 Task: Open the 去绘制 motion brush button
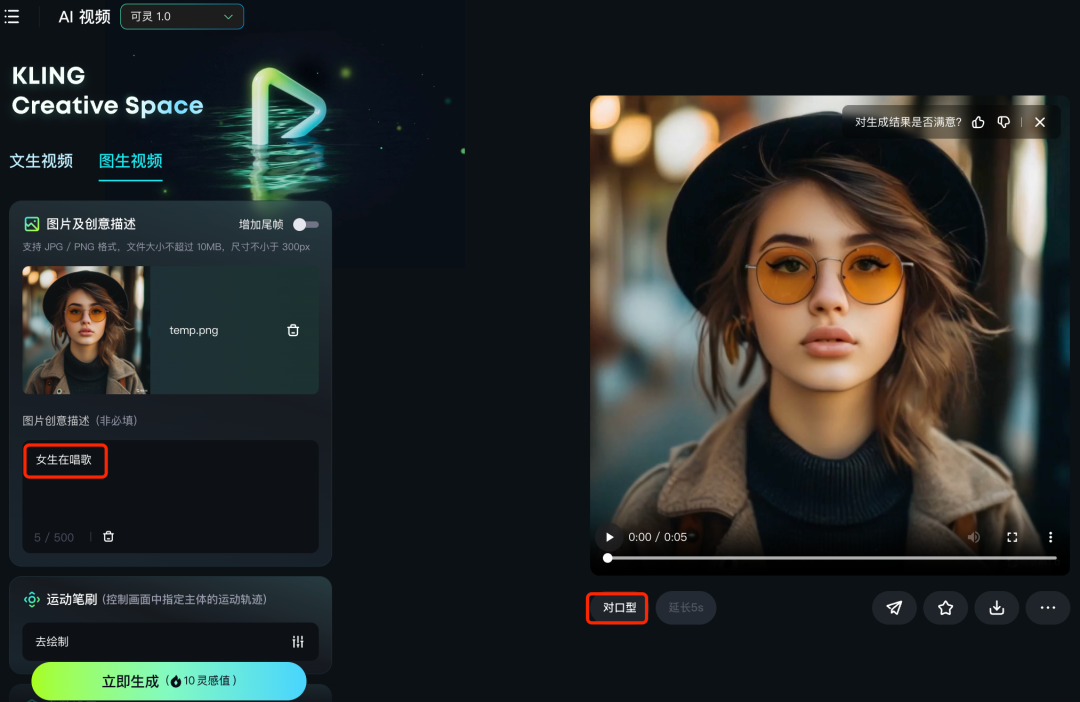pos(170,641)
